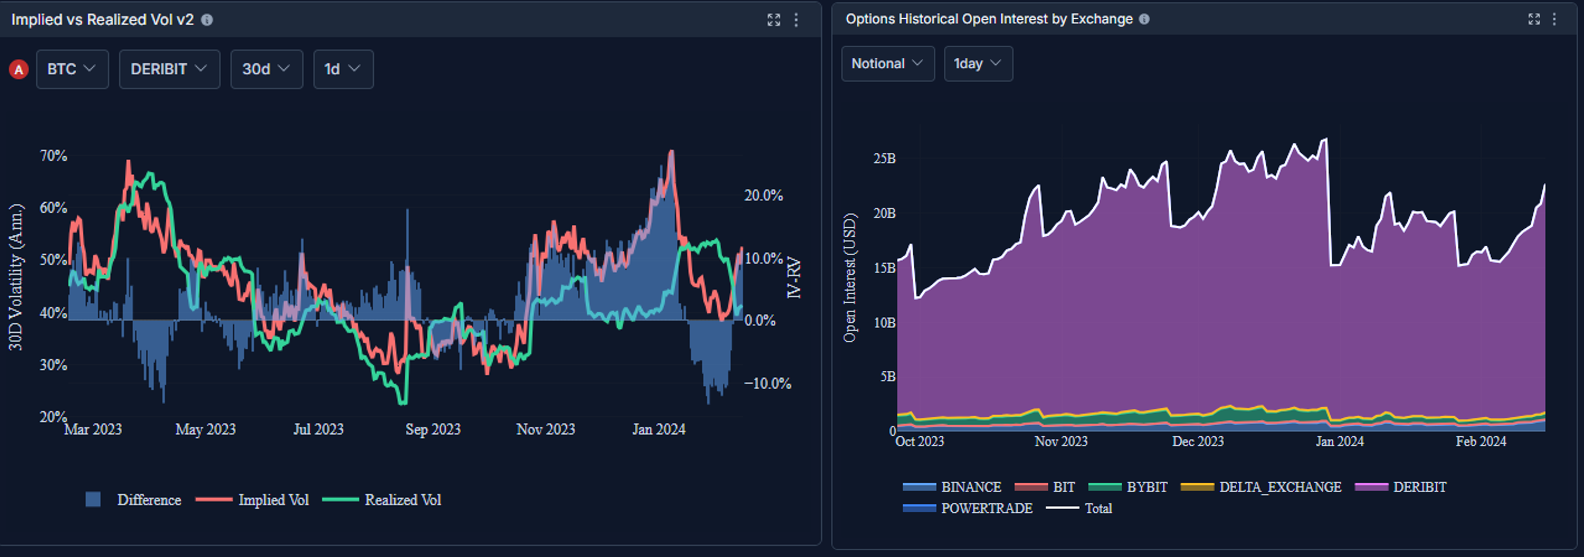Click the Jan 2024 label on volatility chart

click(x=659, y=429)
